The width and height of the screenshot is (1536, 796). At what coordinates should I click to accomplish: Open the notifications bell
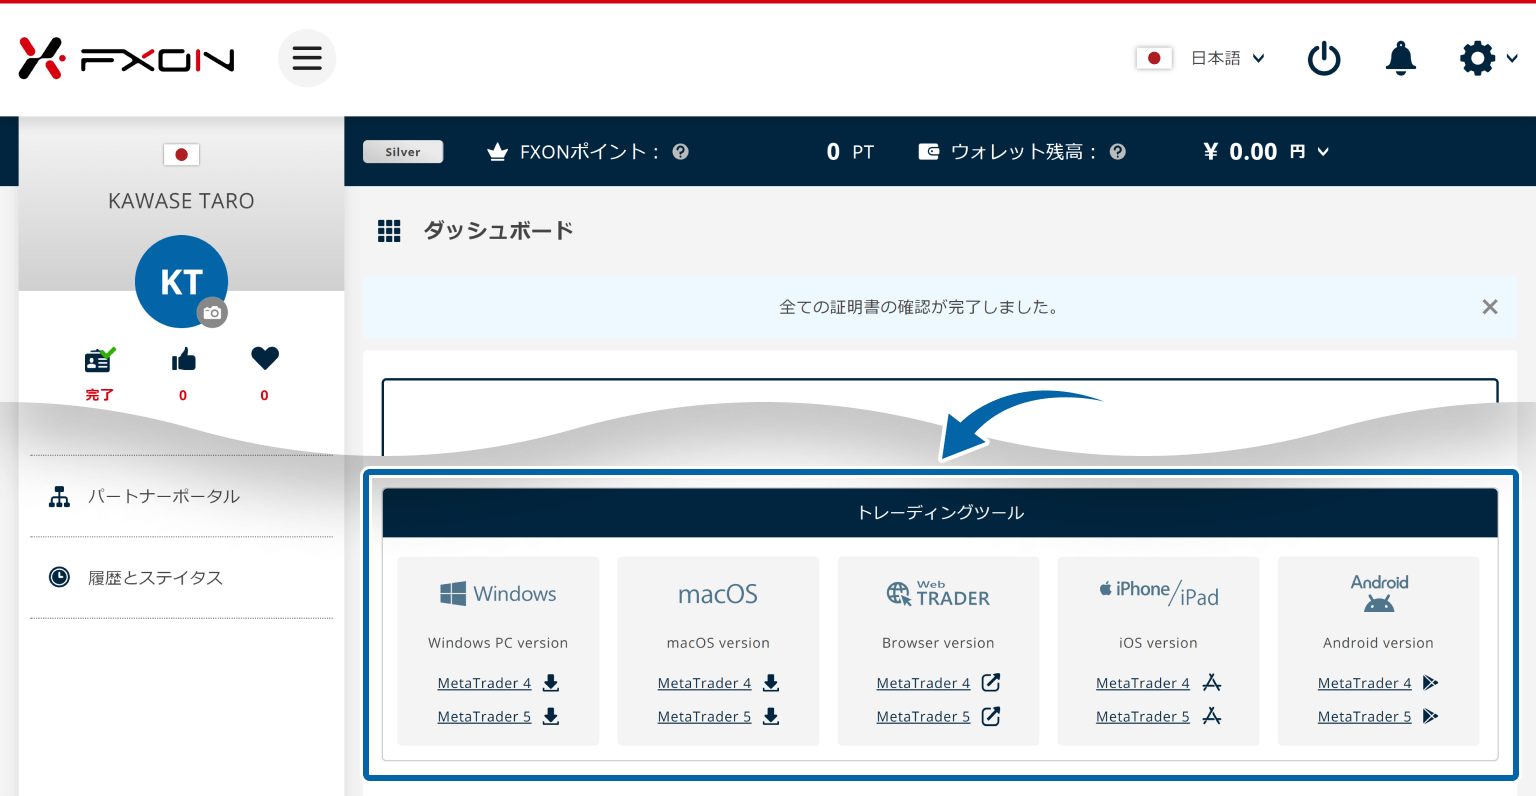(x=1401, y=58)
